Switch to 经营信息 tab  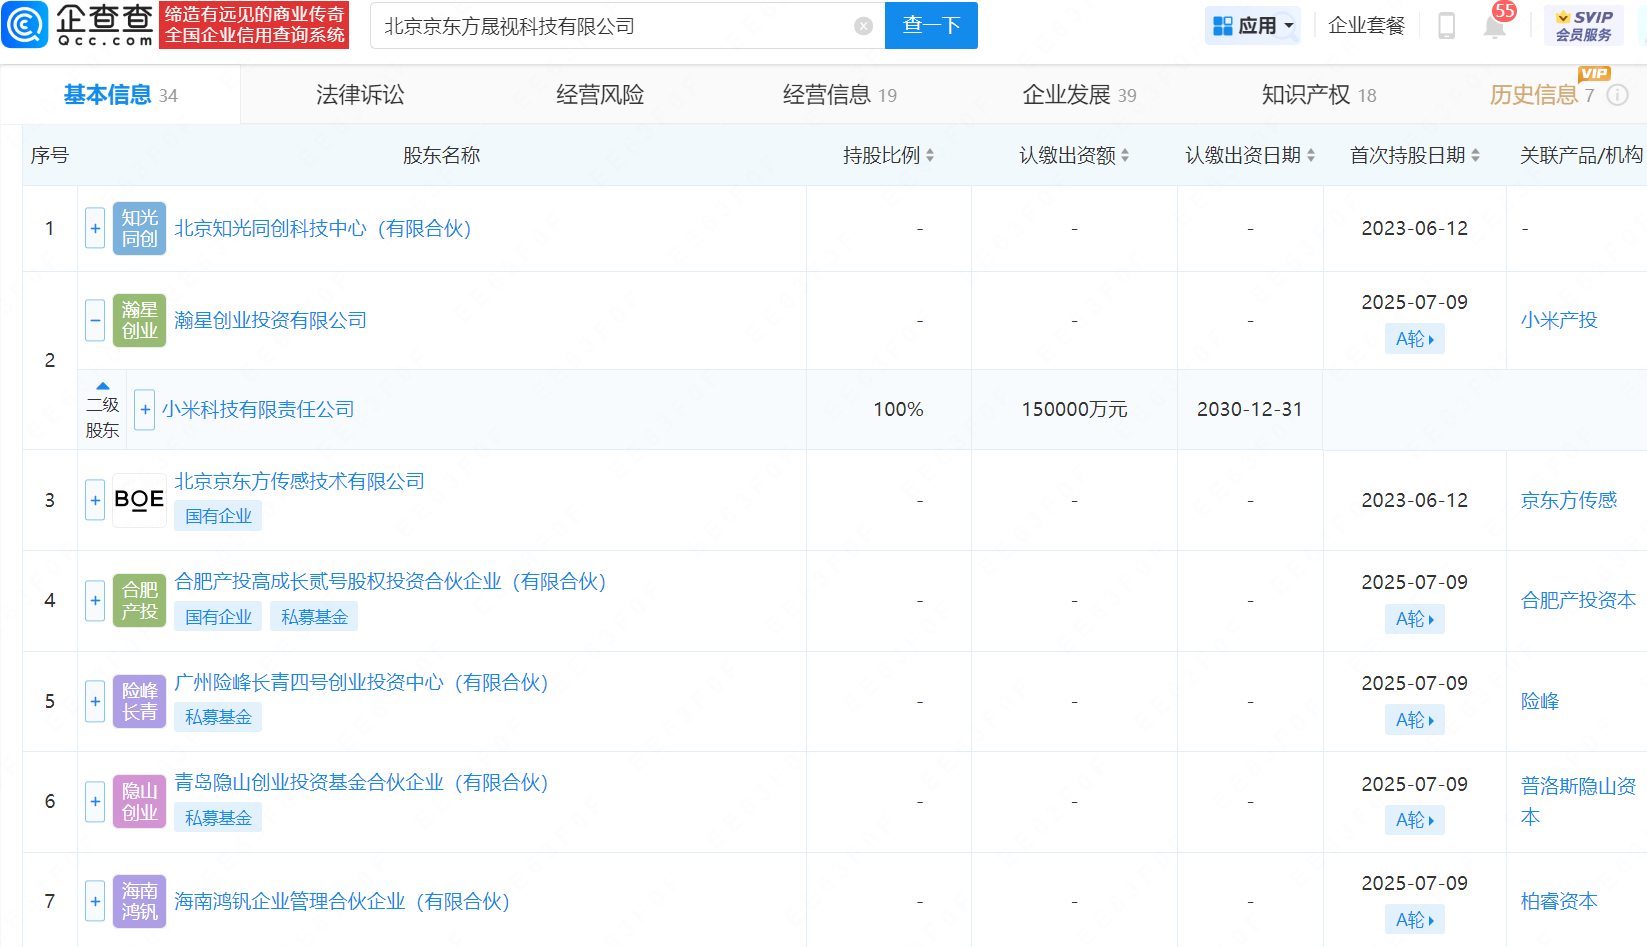click(x=840, y=95)
